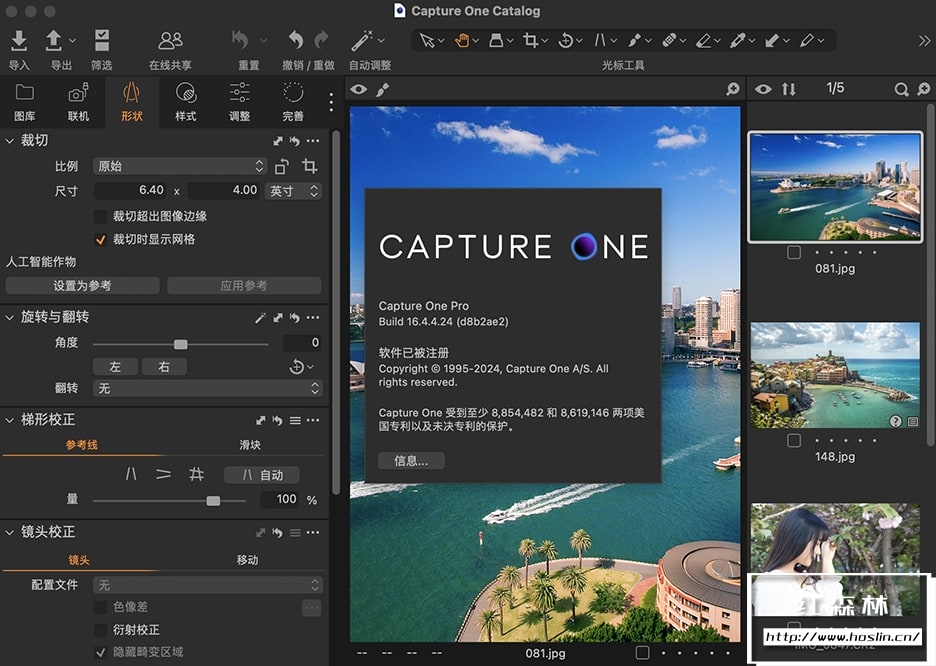Uncheck show grid when cropping (裁切时显示网格)

100,240
